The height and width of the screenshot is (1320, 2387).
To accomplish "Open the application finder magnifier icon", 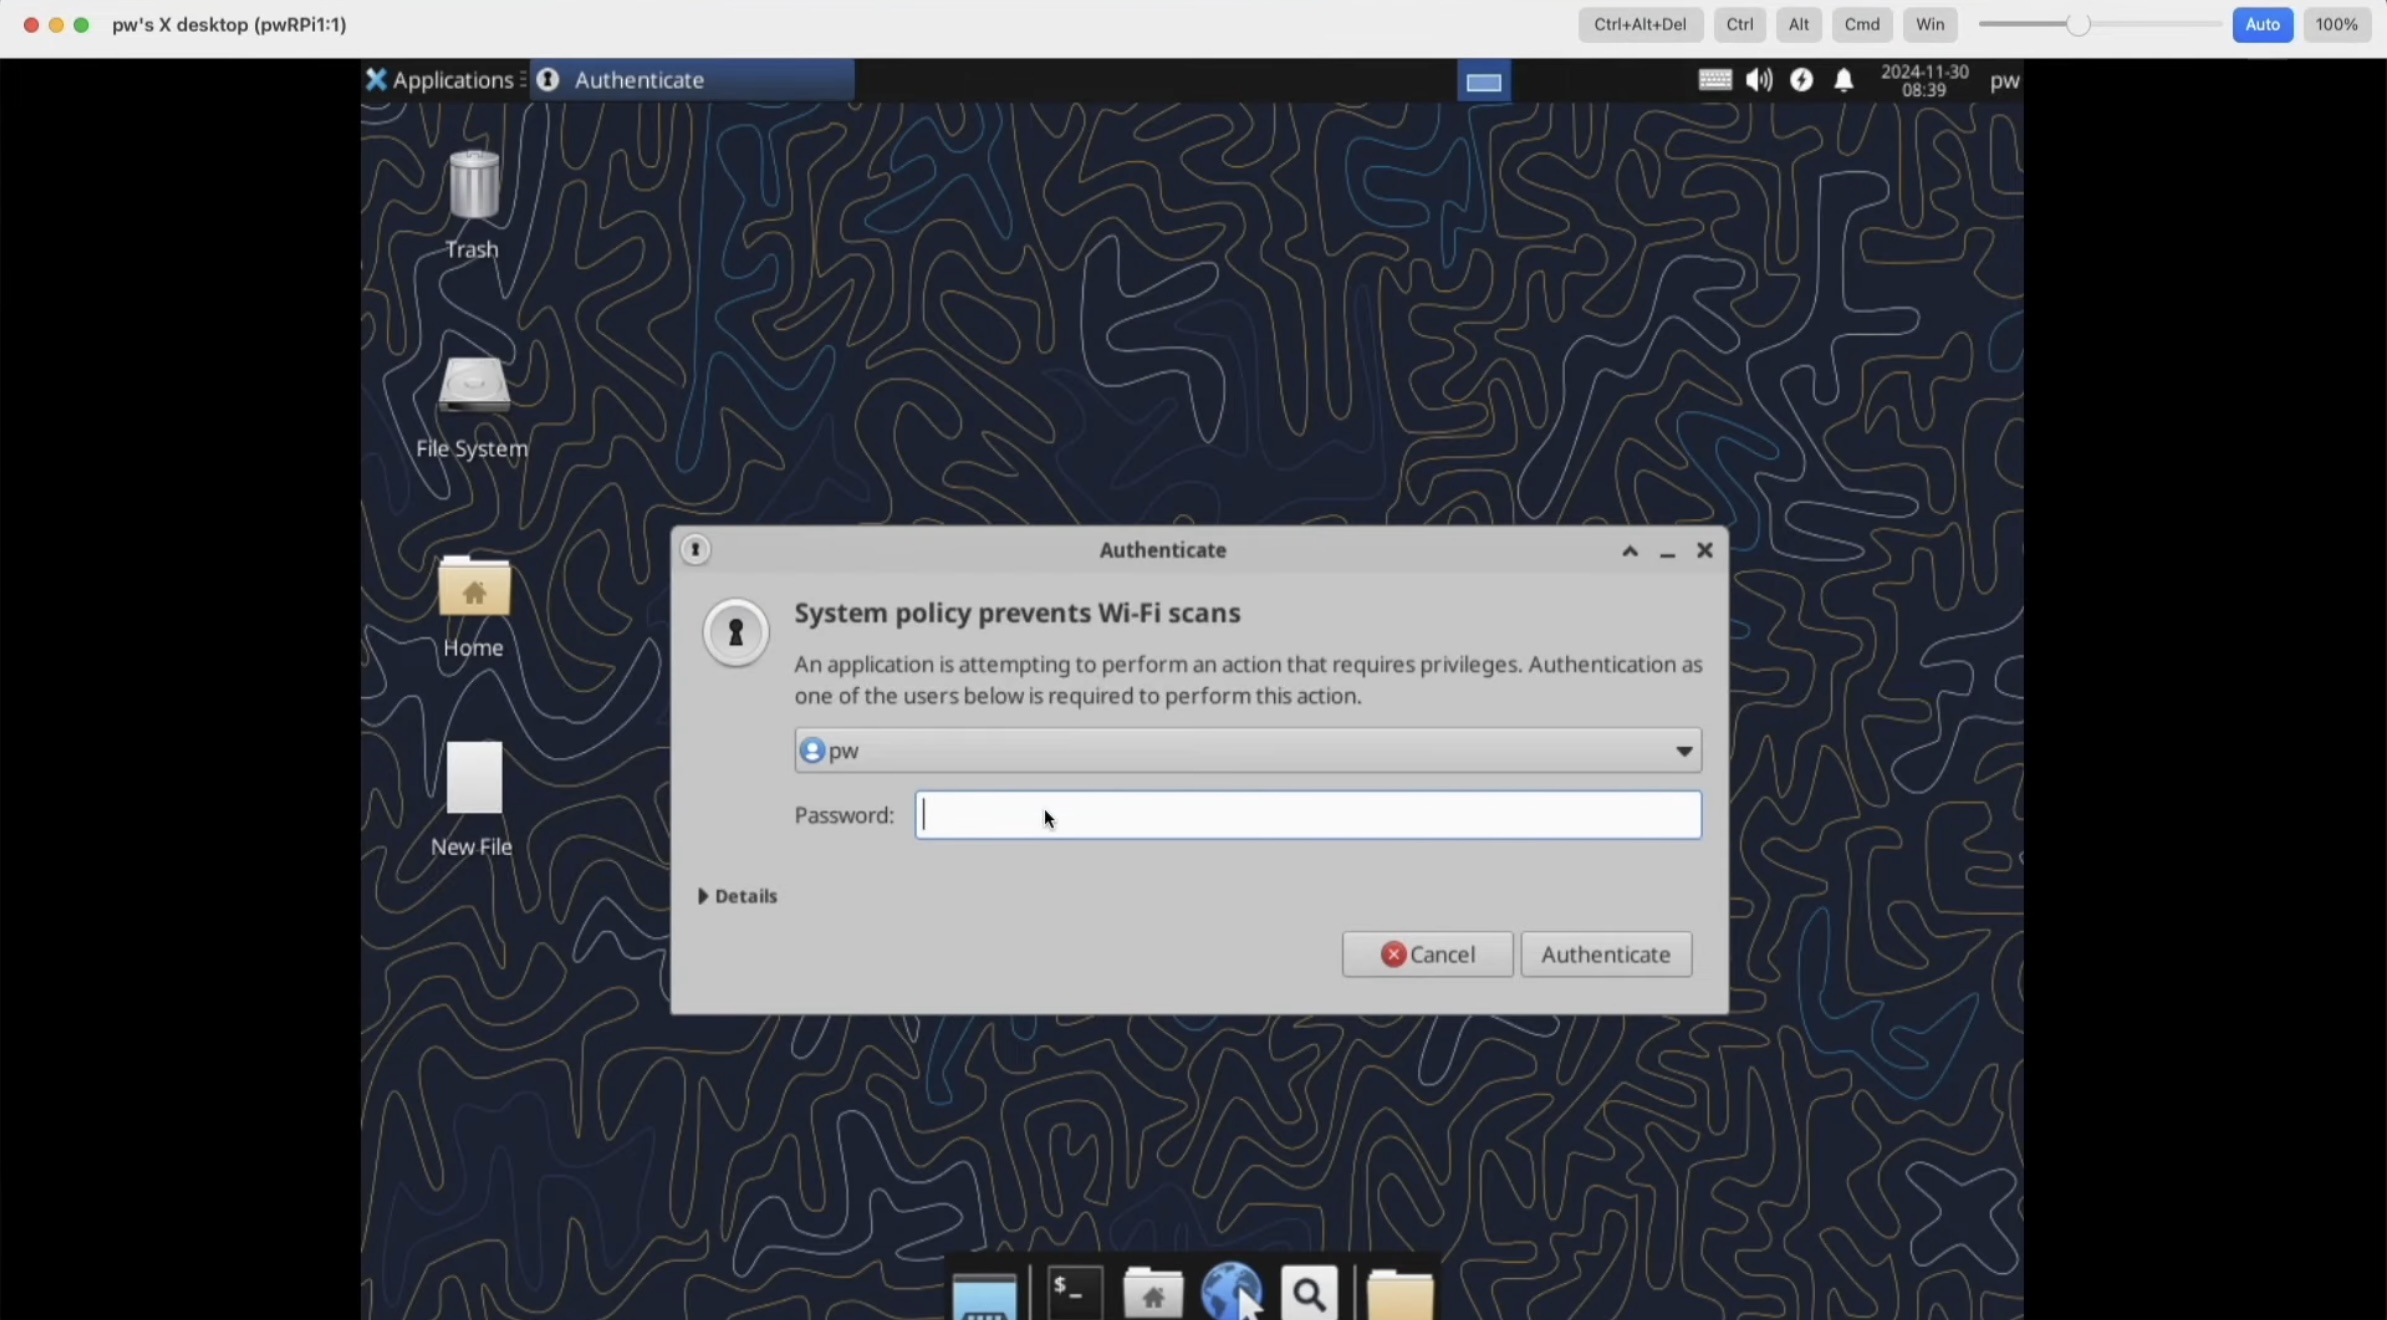I will pos(1309,1295).
